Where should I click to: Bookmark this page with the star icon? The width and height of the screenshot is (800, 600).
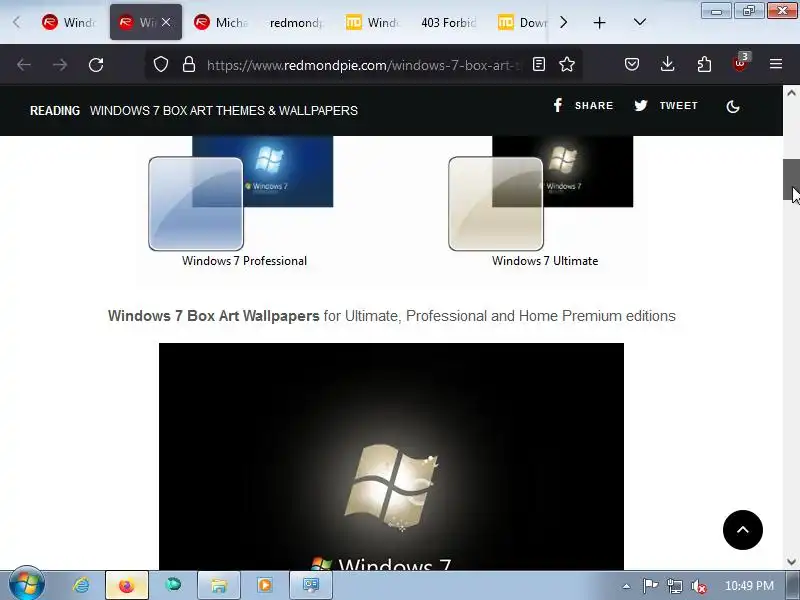click(567, 64)
